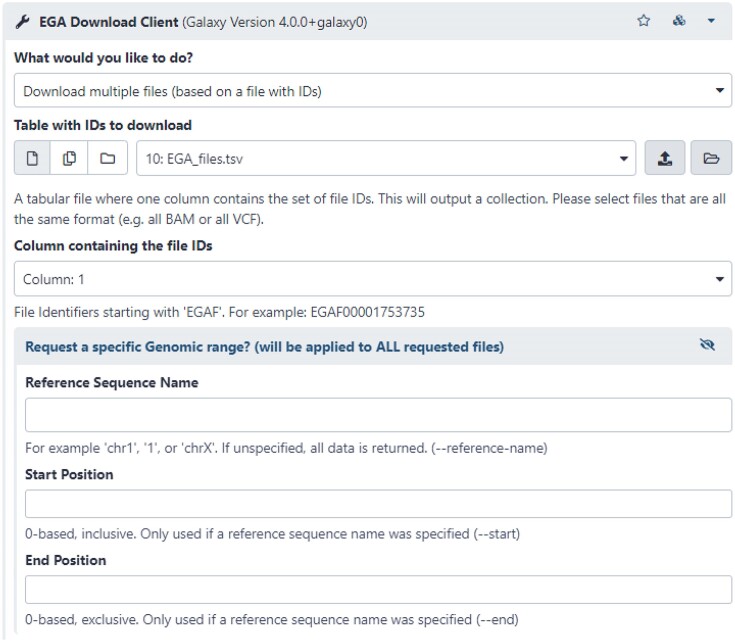735x642 pixels.
Task: Select the multiple datasets input mode icon
Action: pyautogui.click(x=69, y=158)
